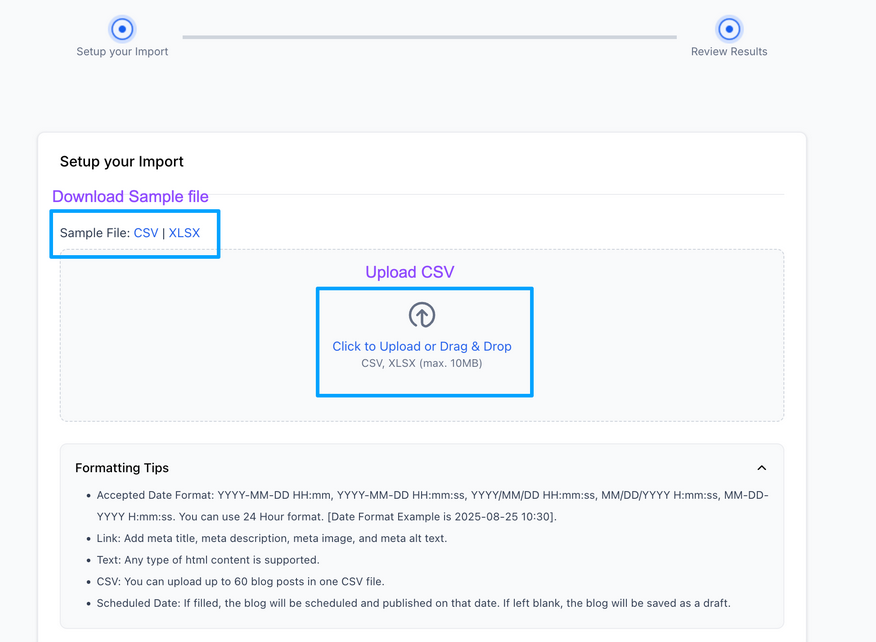Click the Download Sample file heading
This screenshot has width=876, height=642.
click(130, 196)
